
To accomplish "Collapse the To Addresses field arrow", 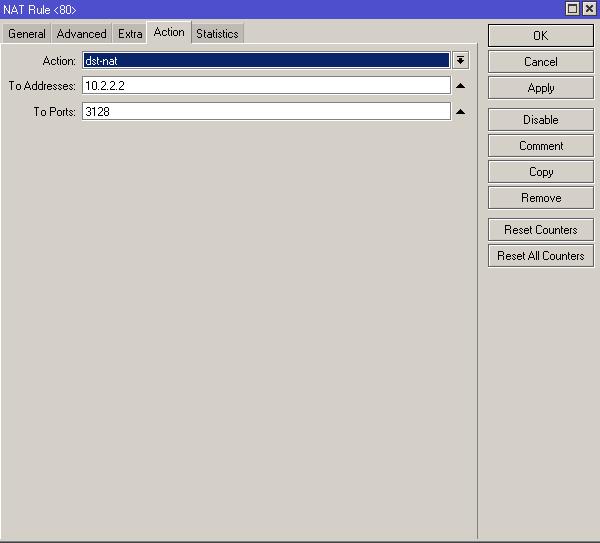I will 460,86.
